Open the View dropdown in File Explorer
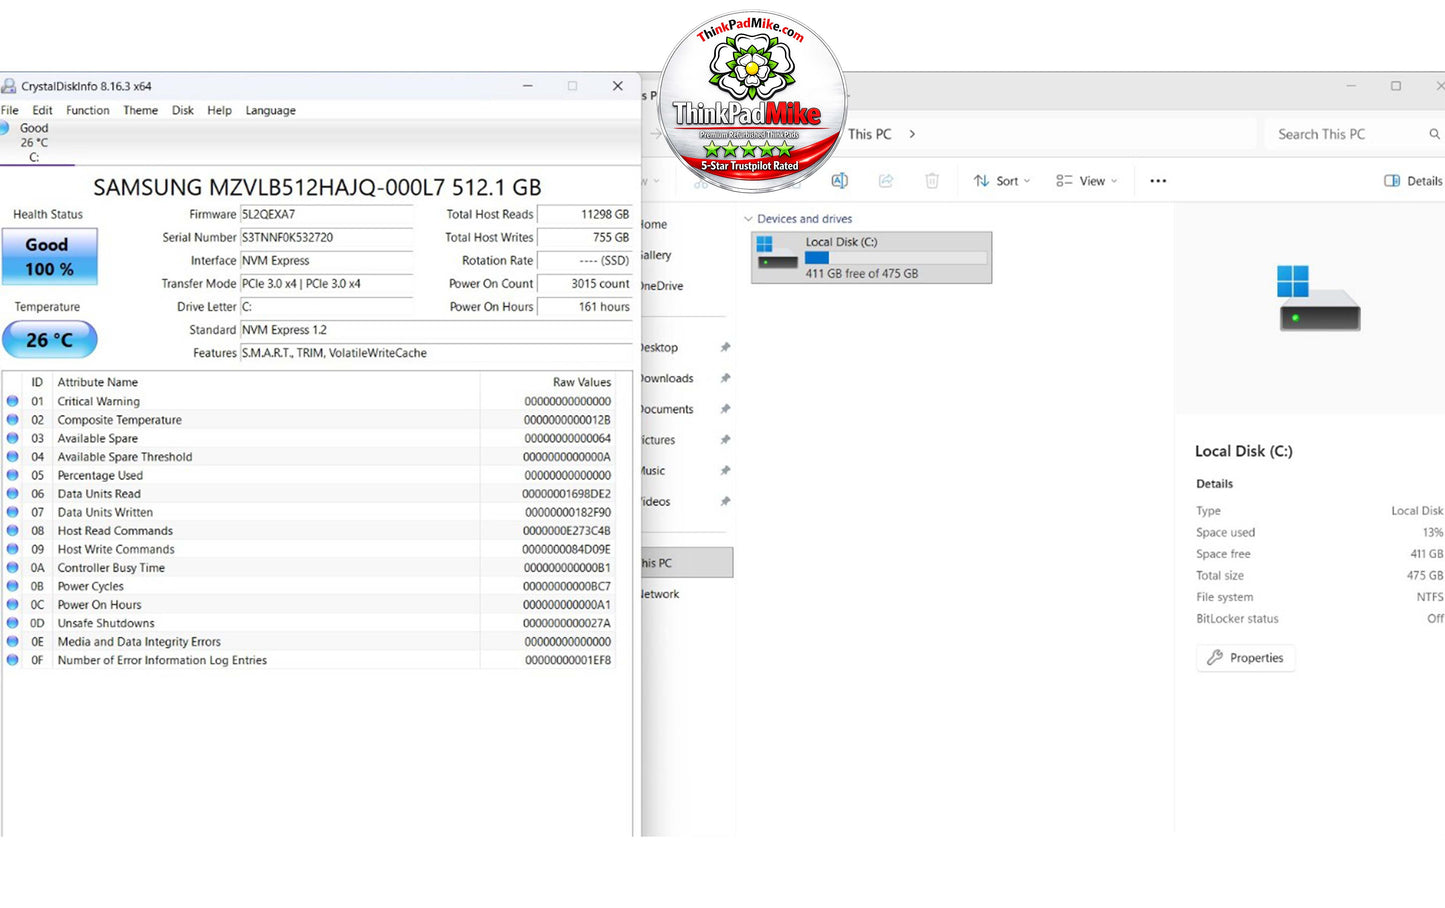Viewport: 1445px width, 908px height. coord(1086,181)
